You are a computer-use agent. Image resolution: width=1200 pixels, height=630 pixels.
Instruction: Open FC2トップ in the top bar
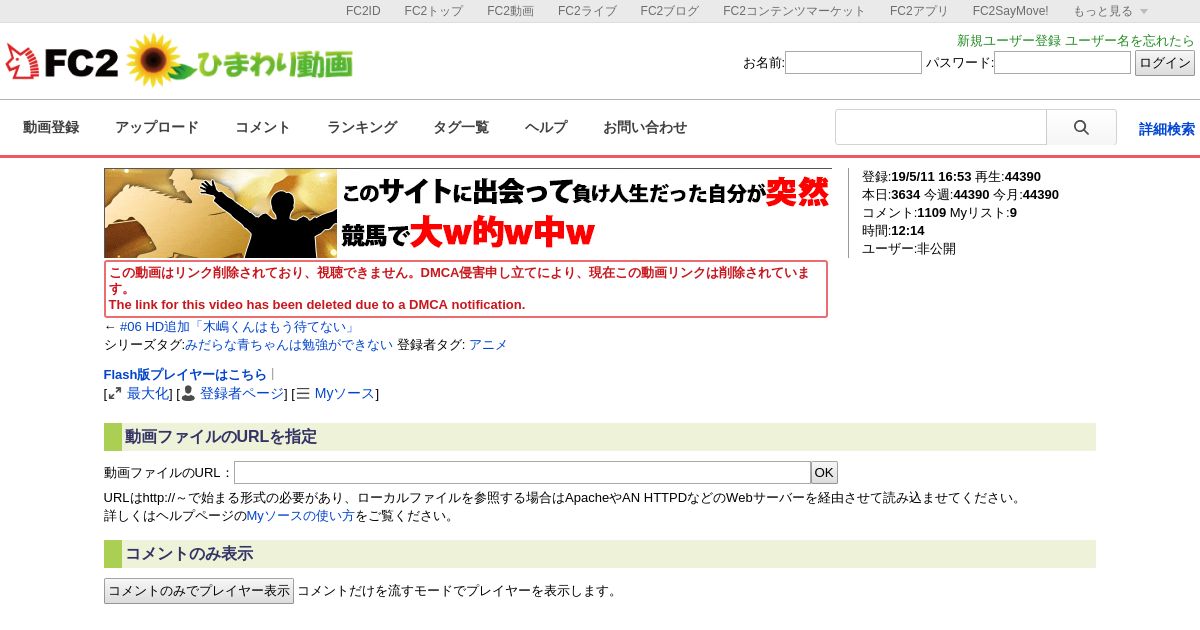click(x=434, y=11)
